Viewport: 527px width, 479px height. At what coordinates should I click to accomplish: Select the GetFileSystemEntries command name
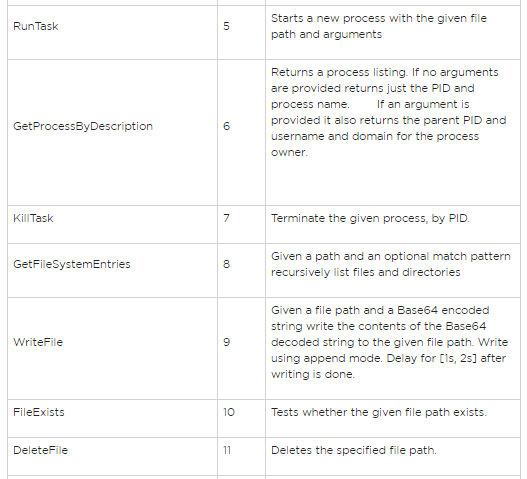click(72, 264)
